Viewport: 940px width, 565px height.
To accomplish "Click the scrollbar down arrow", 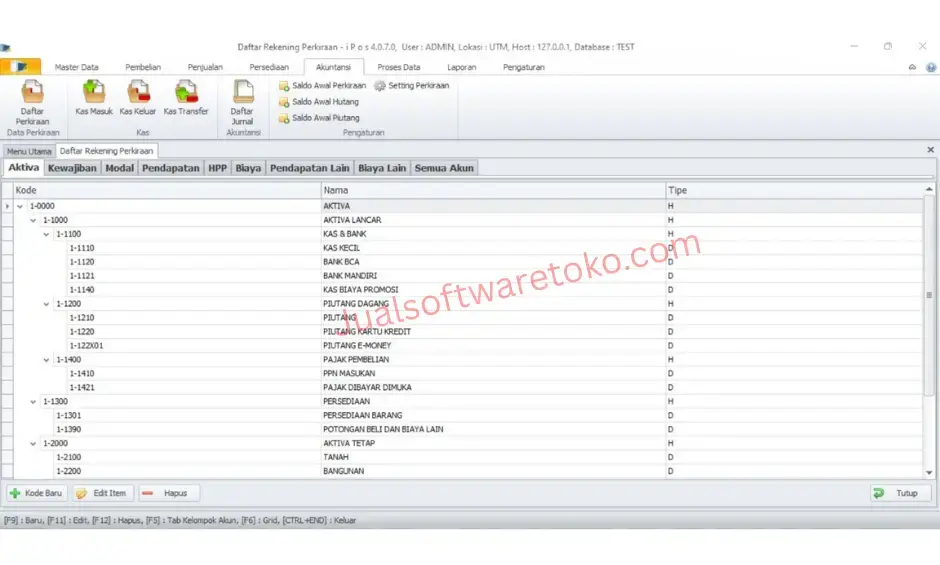I will click(x=929, y=473).
